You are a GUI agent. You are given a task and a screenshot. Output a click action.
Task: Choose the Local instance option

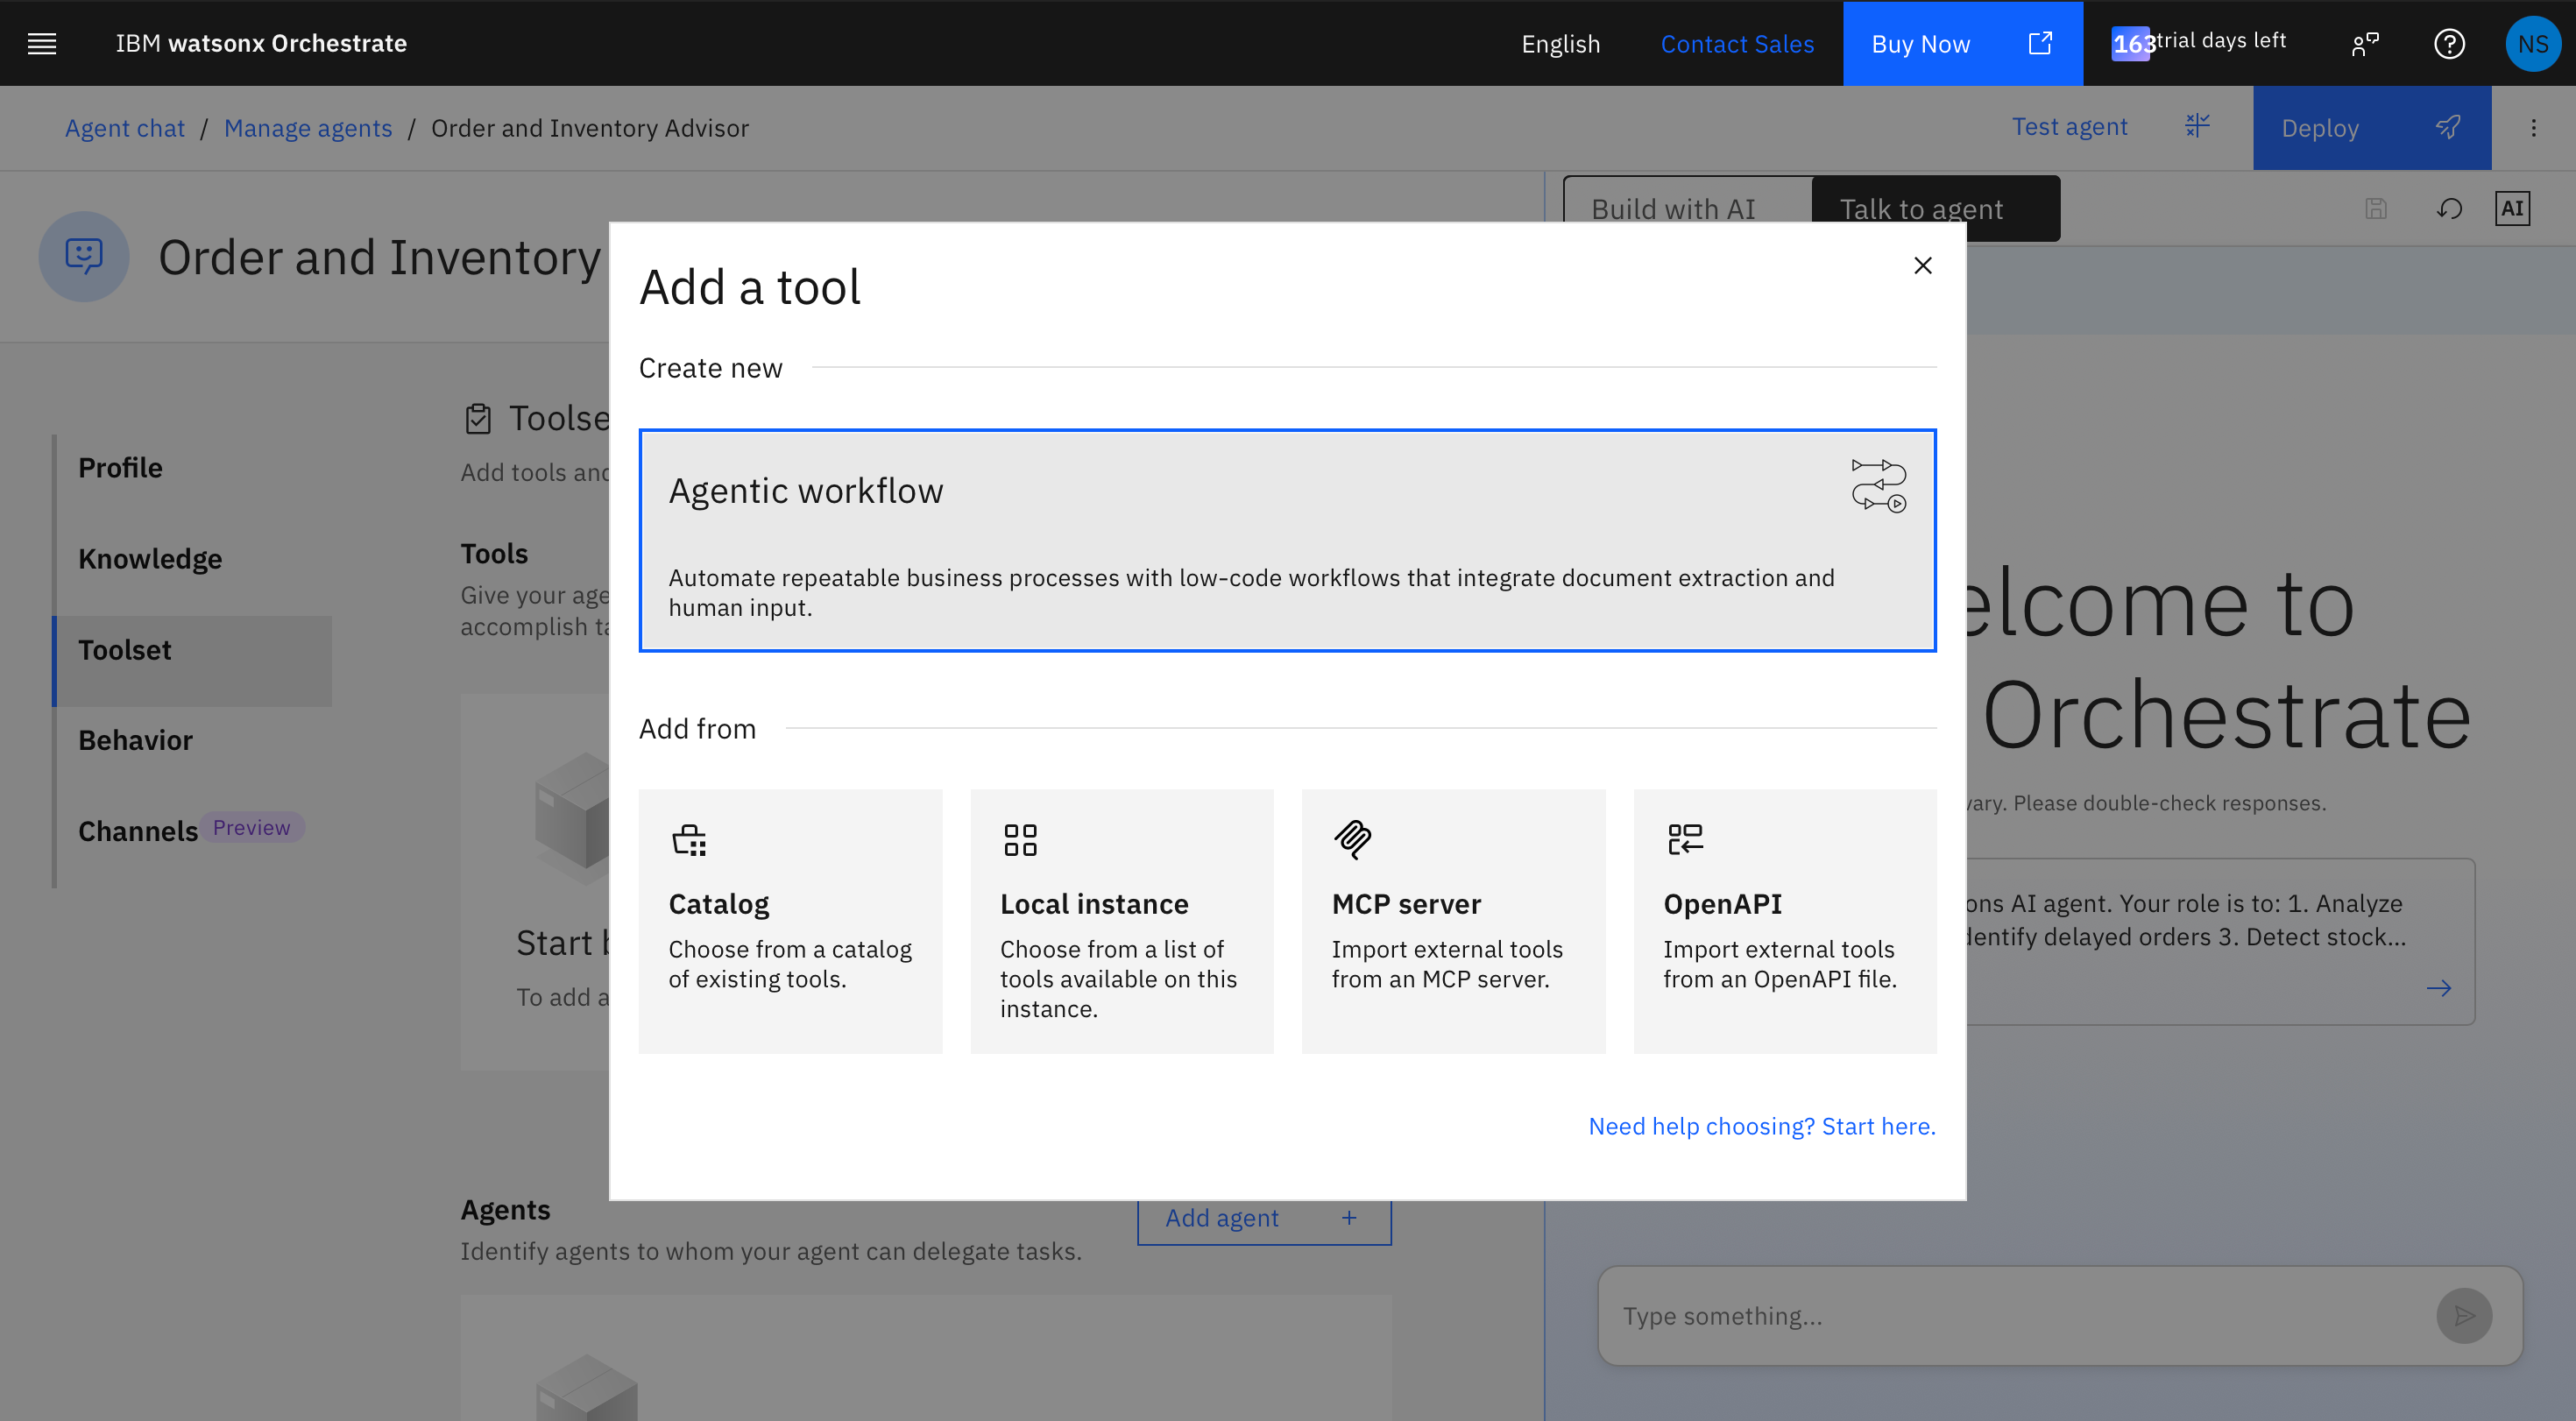1122,920
